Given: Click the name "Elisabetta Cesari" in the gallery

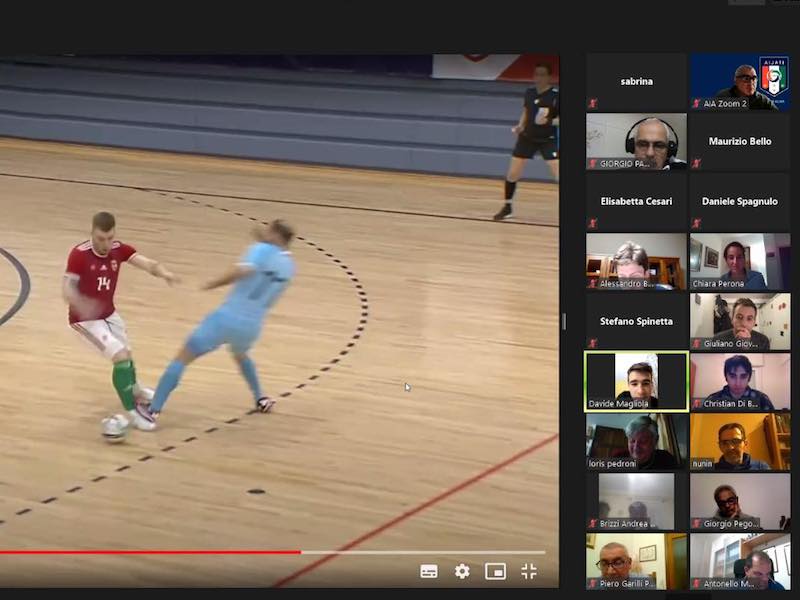Looking at the screenshot, I should (x=636, y=201).
